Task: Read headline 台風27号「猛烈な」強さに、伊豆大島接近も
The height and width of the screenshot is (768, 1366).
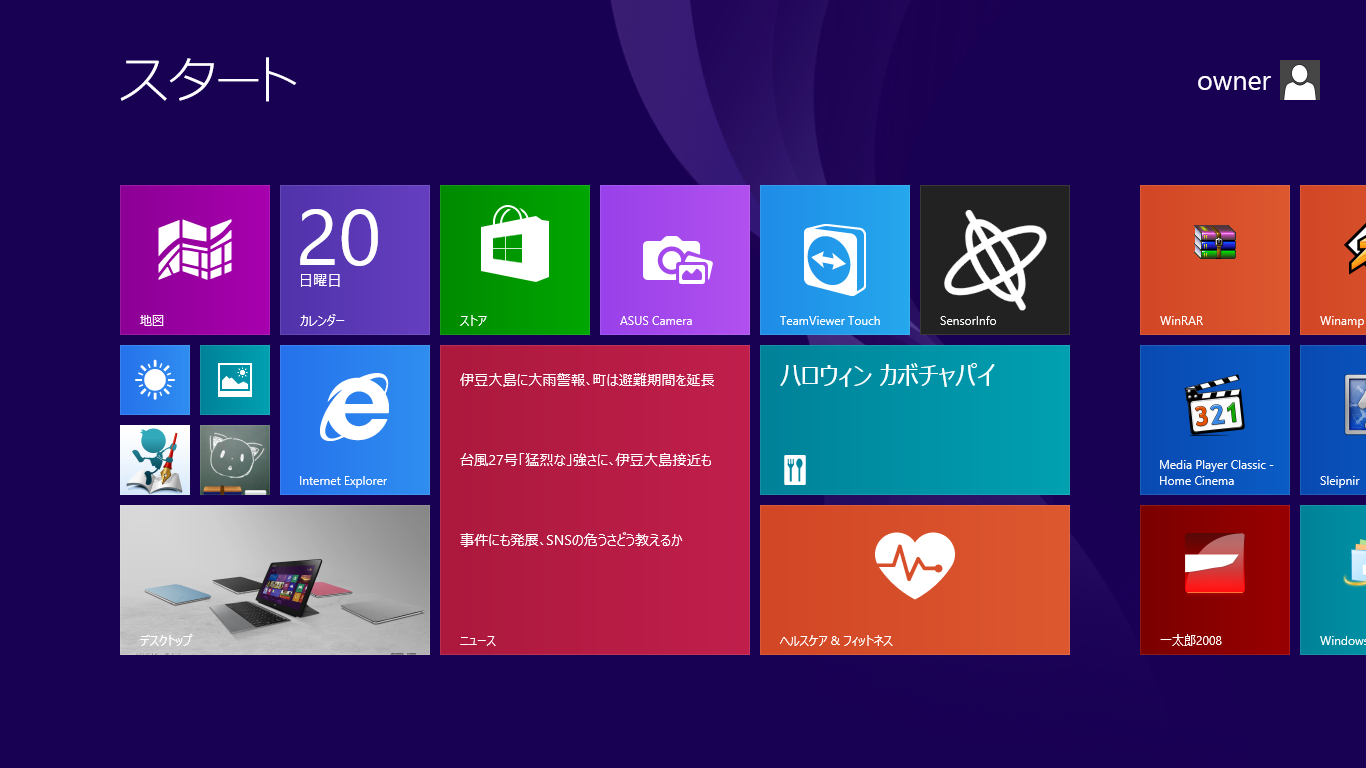Action: [x=586, y=460]
